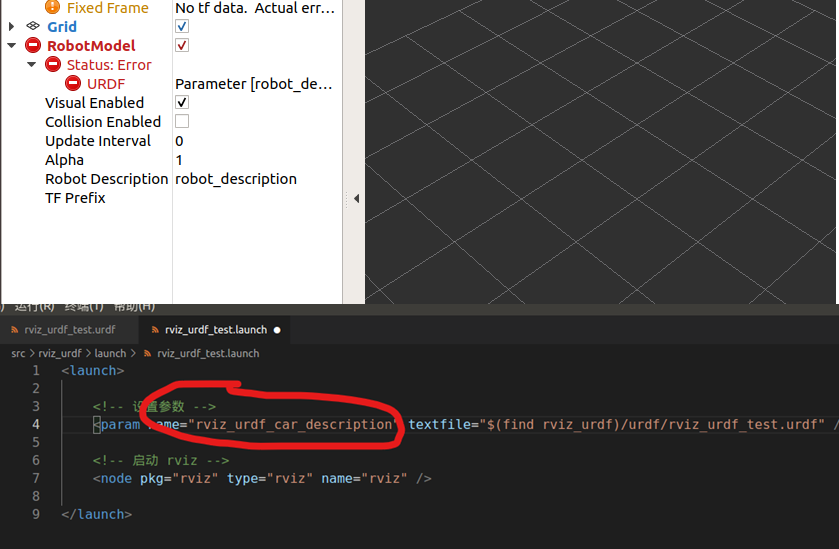Image resolution: width=839 pixels, height=549 pixels.
Task: Click the rviz_urdf_test.launch tab file icon
Action: (x=155, y=330)
